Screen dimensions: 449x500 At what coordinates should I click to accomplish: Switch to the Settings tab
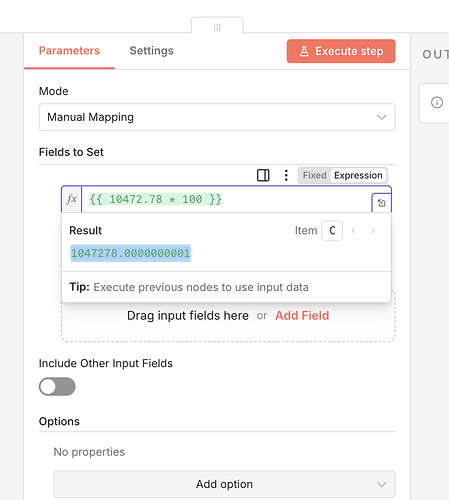(151, 51)
